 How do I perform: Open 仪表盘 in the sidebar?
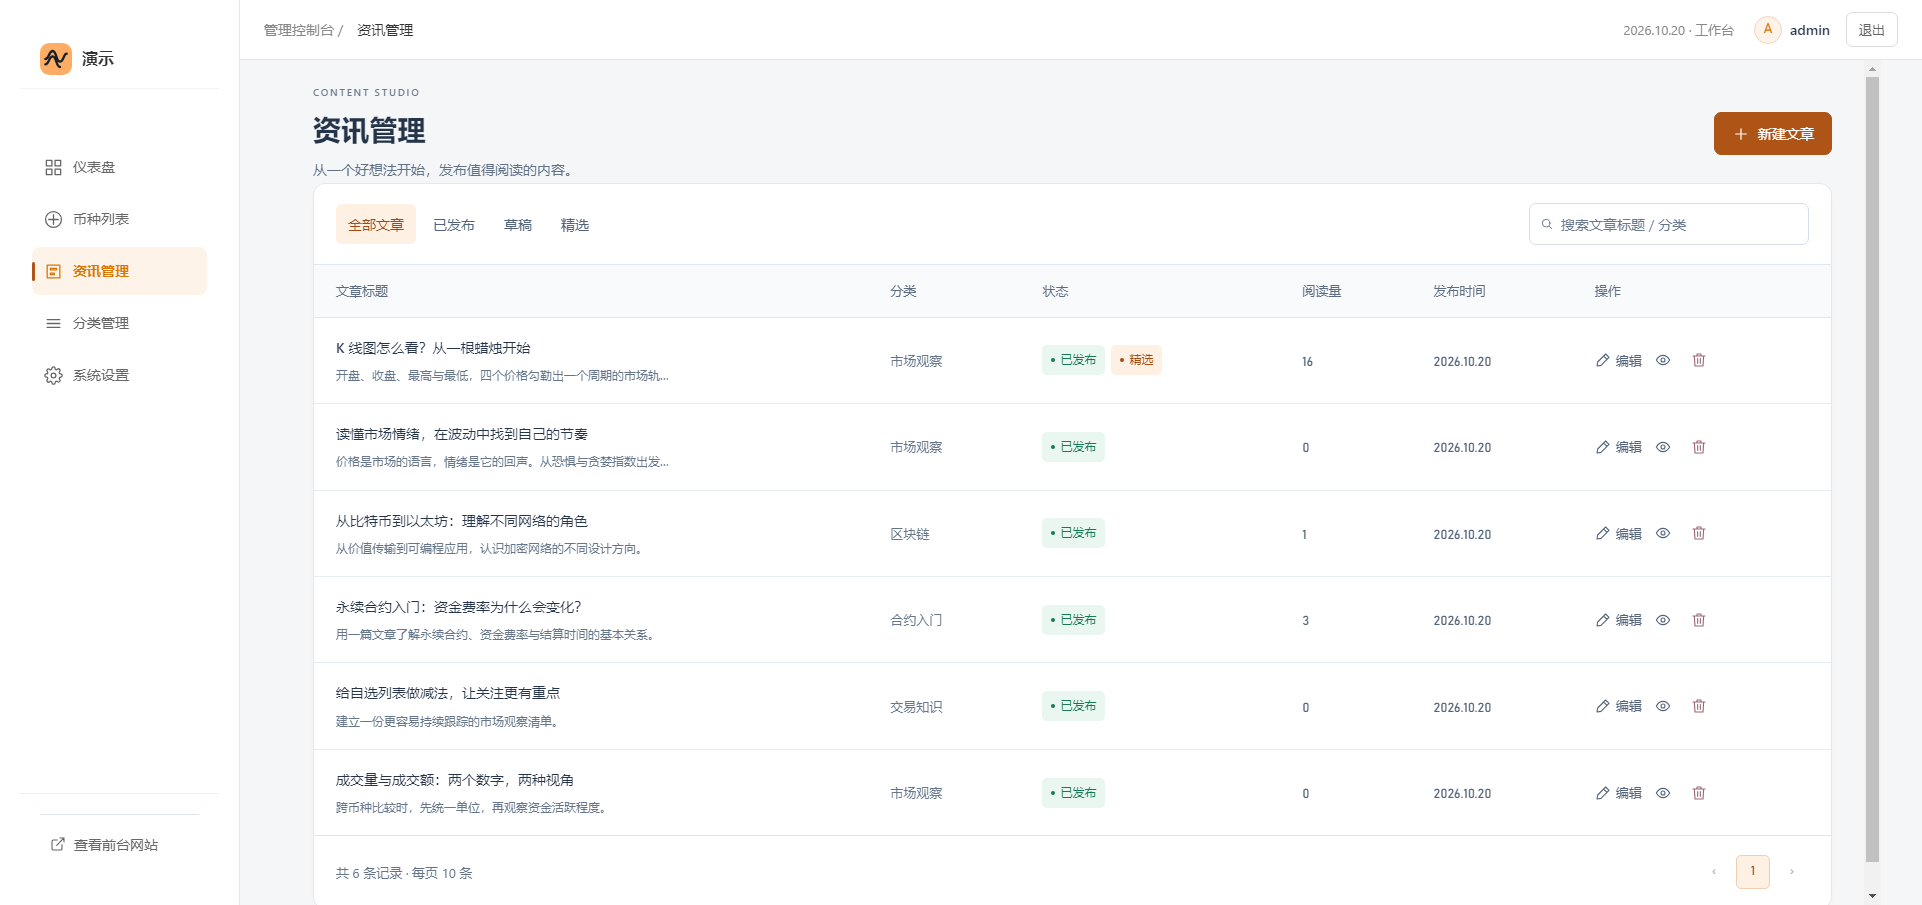[x=119, y=167]
